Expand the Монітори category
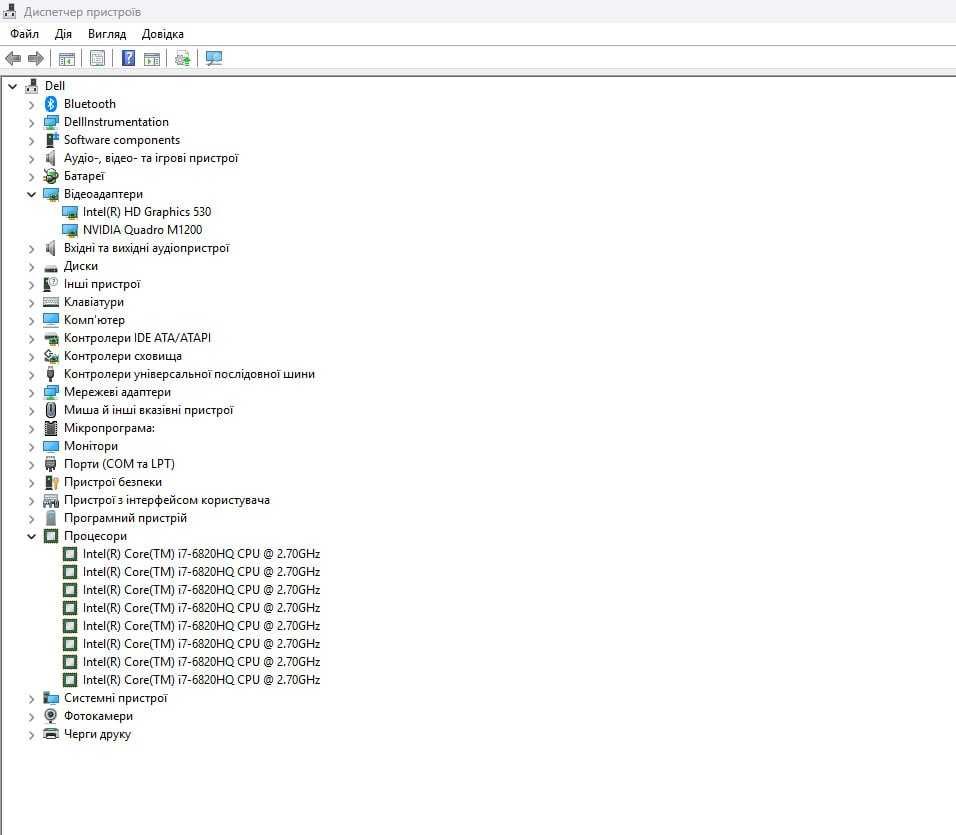 coord(31,447)
